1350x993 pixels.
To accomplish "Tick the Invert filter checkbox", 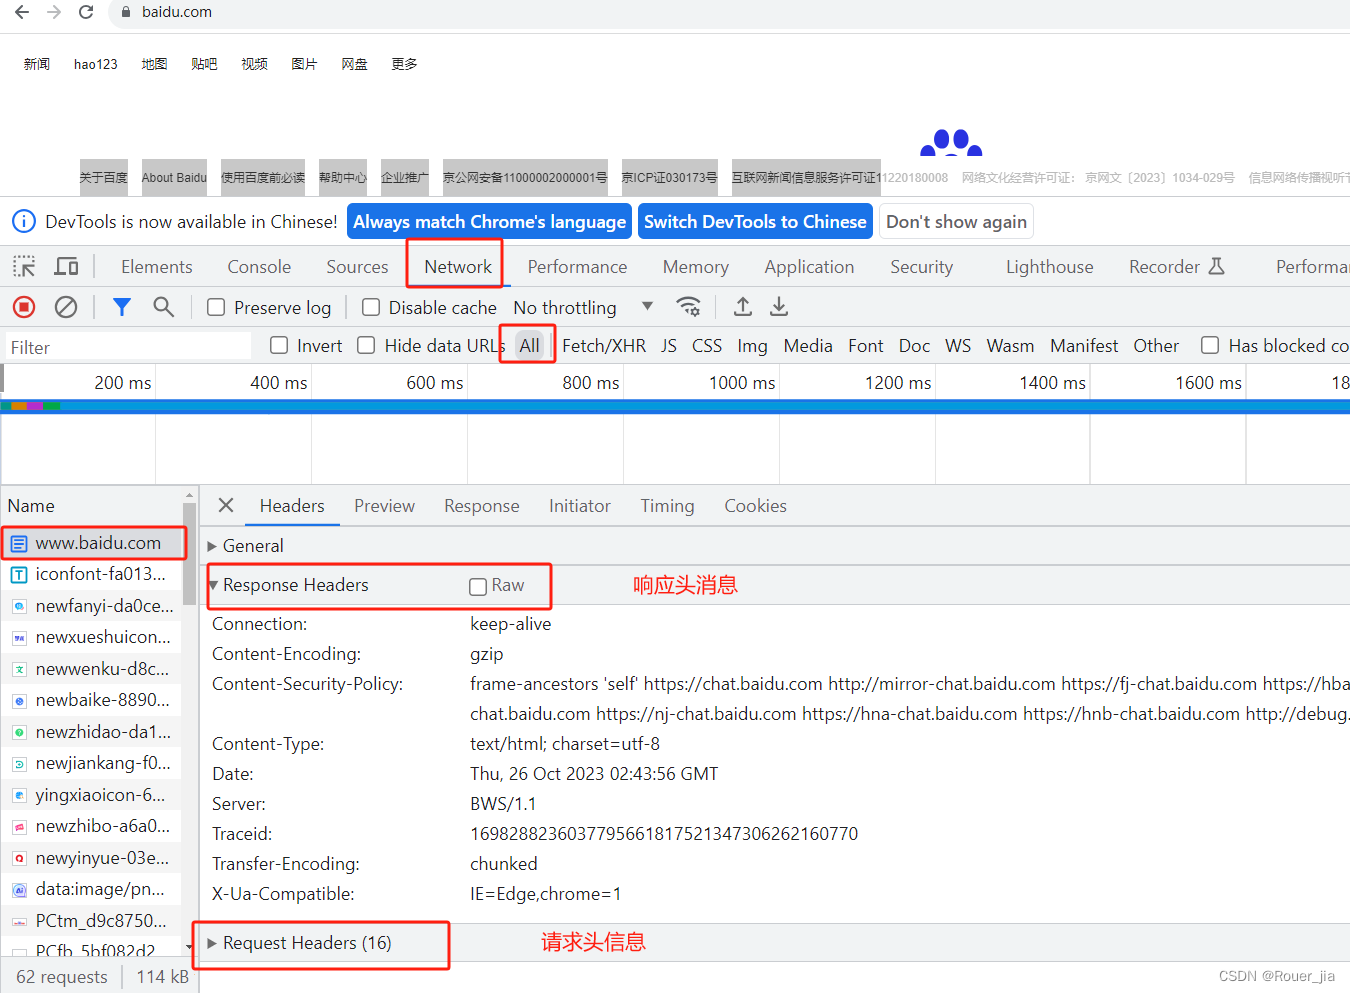I will (x=280, y=345).
